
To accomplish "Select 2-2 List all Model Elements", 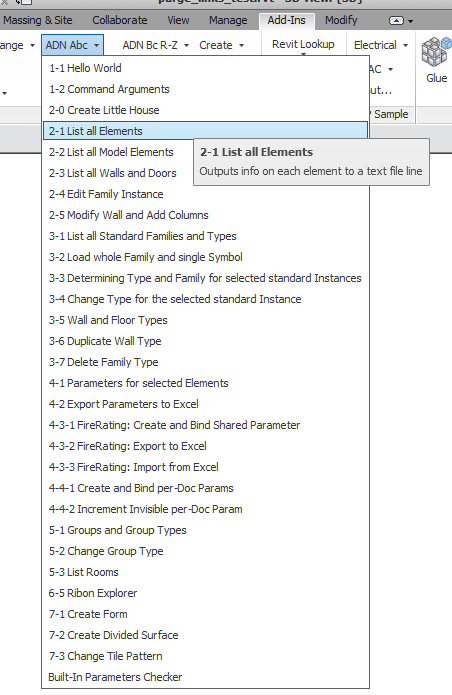I will [118, 152].
